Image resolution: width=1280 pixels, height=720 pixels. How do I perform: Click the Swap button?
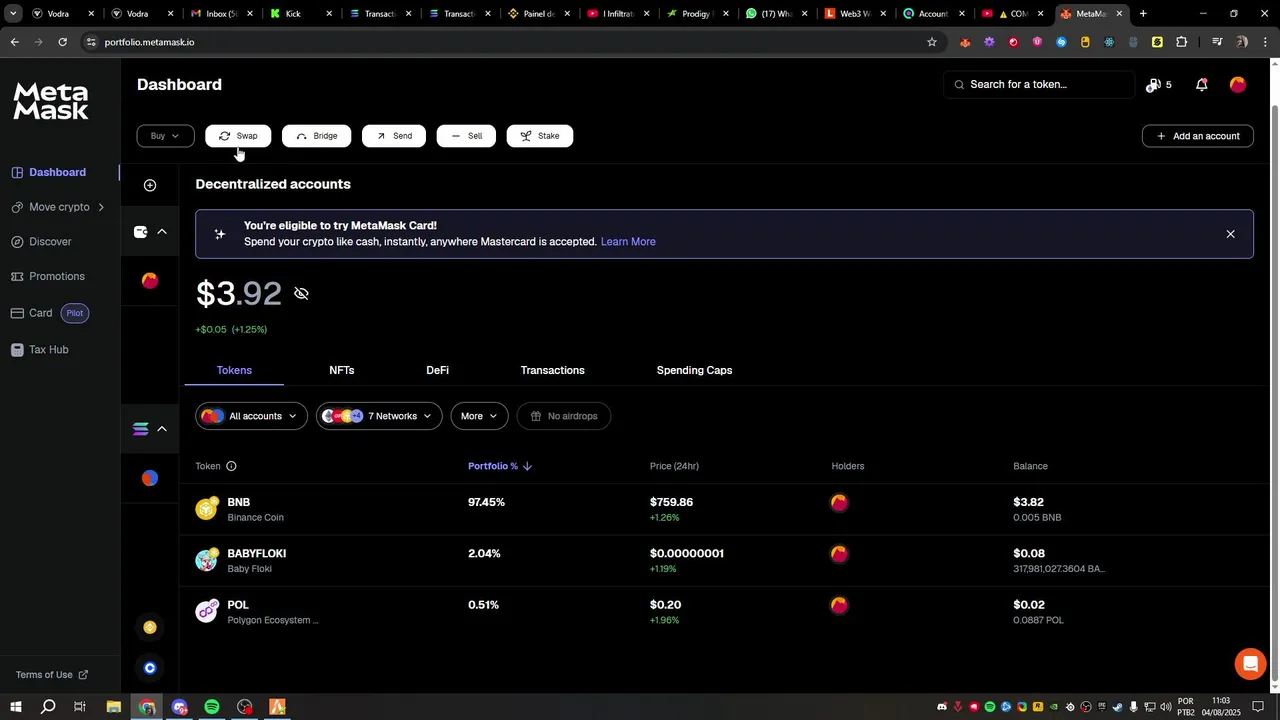point(238,136)
